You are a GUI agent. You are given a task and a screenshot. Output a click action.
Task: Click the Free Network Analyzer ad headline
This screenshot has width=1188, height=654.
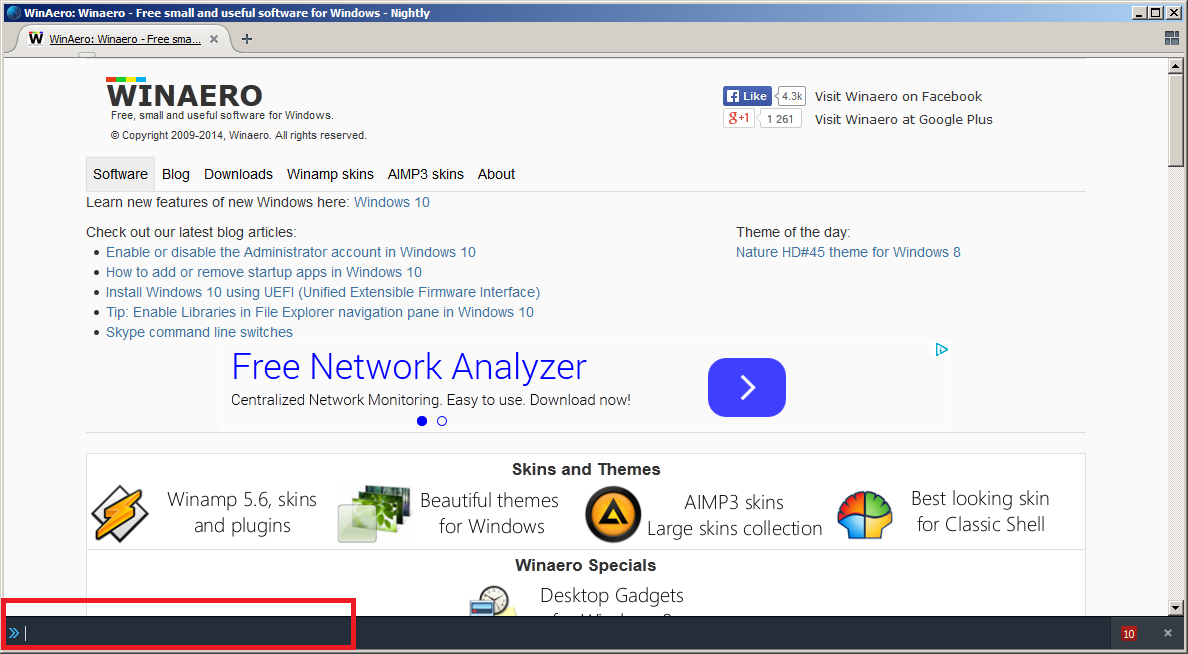coord(408,367)
